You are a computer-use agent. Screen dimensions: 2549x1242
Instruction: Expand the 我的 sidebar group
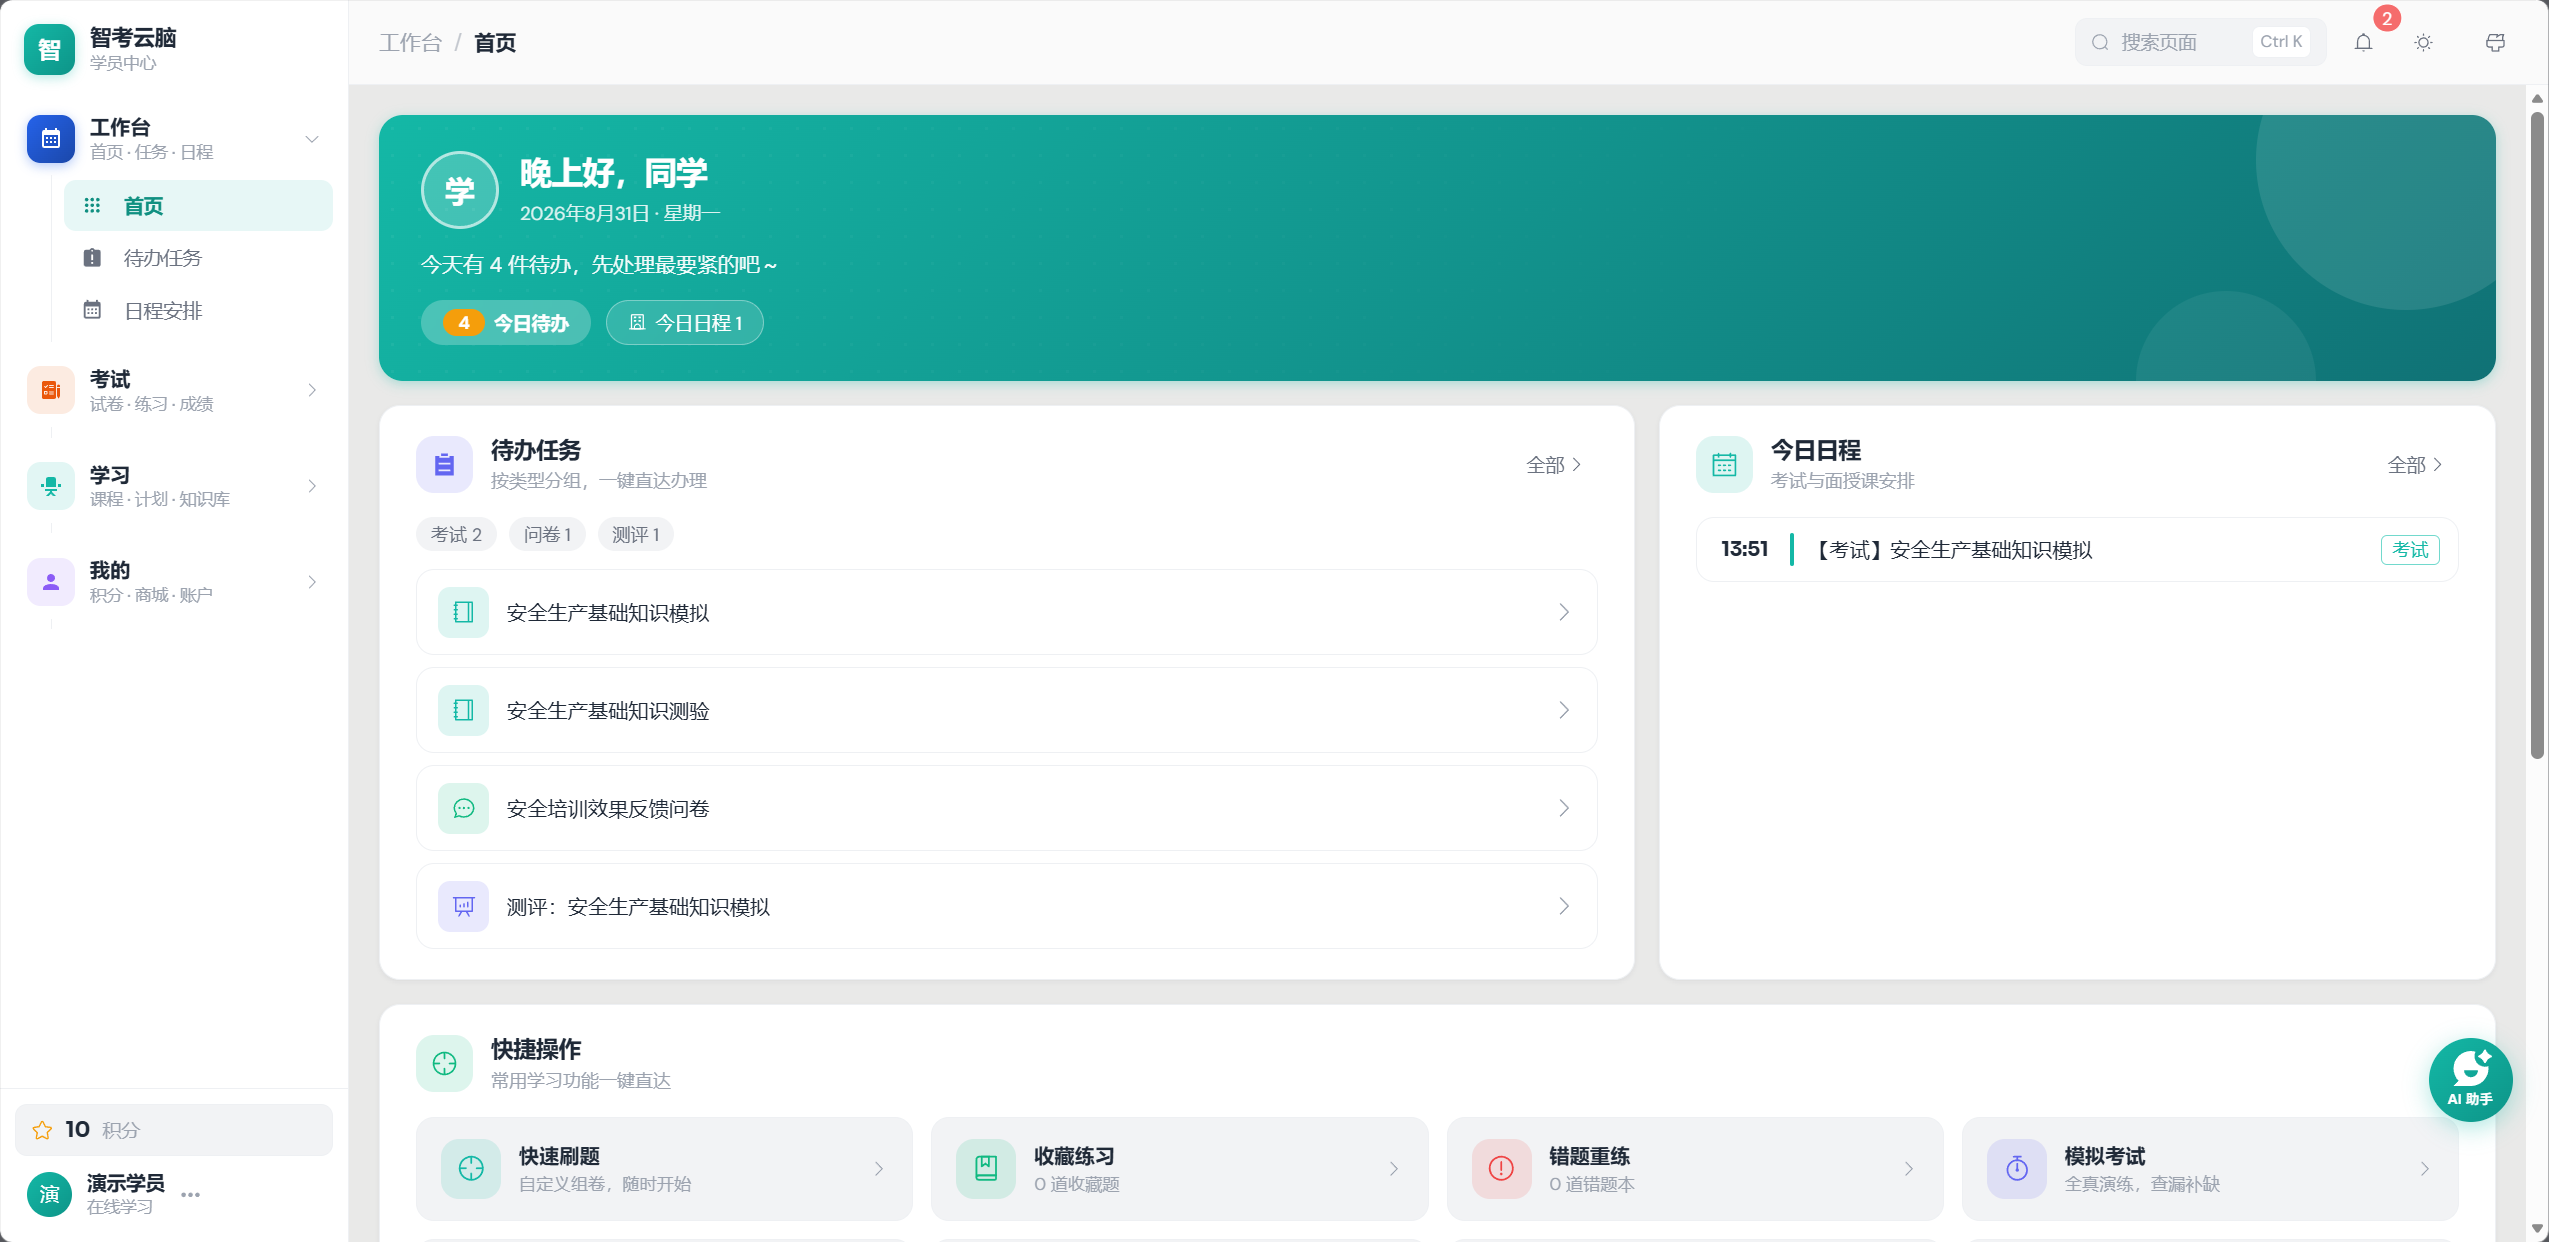pyautogui.click(x=312, y=582)
